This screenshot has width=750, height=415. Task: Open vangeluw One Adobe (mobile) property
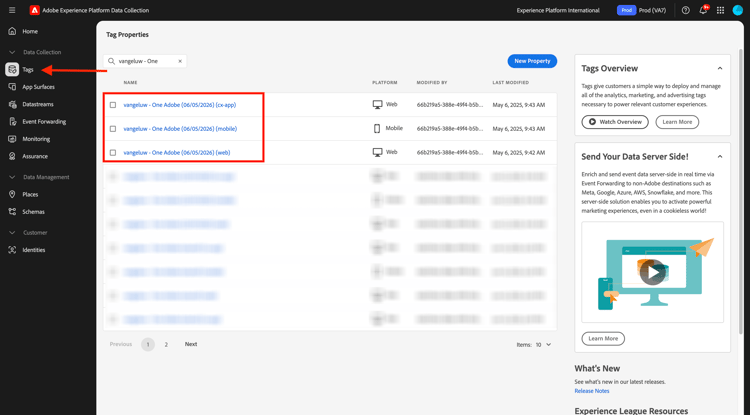(x=180, y=129)
